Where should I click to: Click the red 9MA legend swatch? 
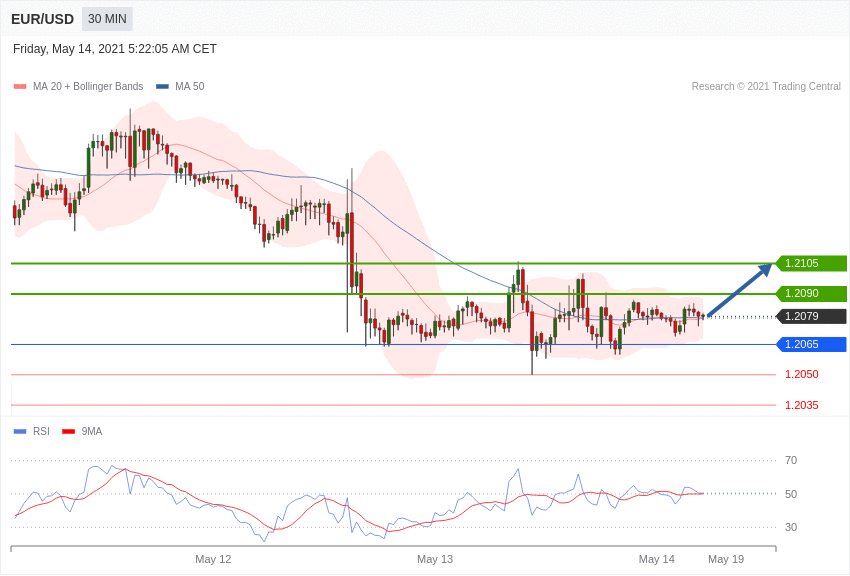pos(68,431)
